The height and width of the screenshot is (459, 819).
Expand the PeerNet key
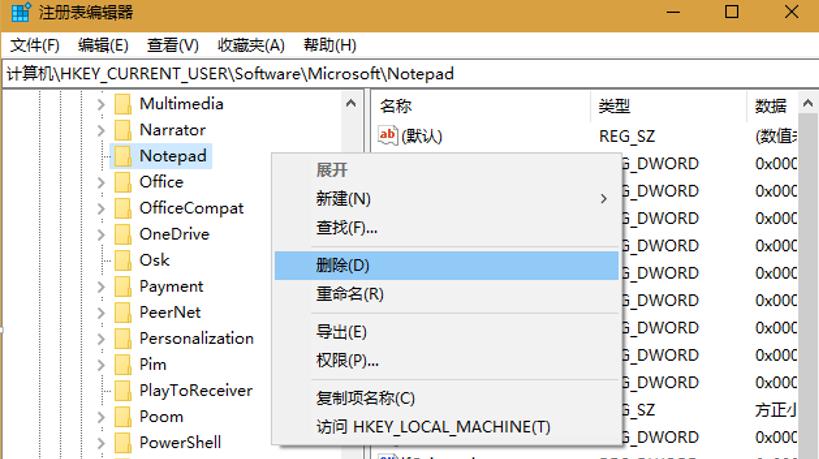pos(101,313)
